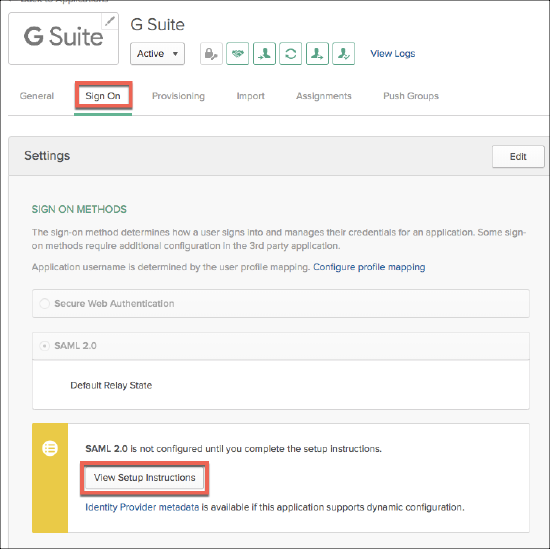The height and width of the screenshot is (549, 550).
Task: Click the push users icon with outbound arrow
Action: [317, 54]
